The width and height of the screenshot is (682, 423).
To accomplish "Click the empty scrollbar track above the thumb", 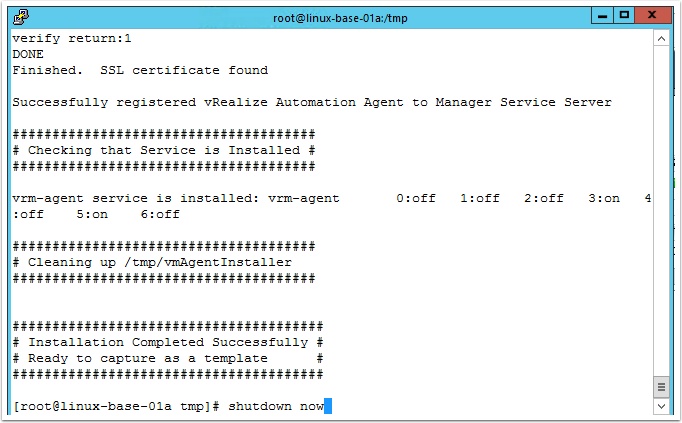I will pyautogui.click(x=661, y=200).
